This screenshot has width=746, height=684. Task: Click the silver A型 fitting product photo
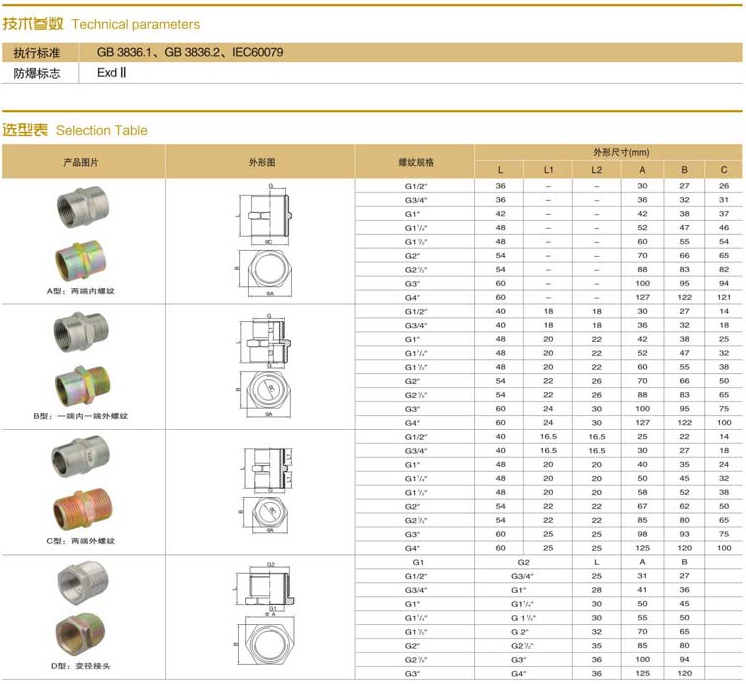pos(81,206)
